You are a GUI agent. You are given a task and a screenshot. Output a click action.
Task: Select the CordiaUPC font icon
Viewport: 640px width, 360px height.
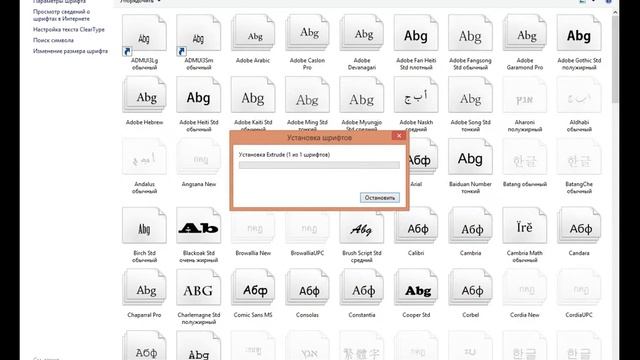coord(579,288)
